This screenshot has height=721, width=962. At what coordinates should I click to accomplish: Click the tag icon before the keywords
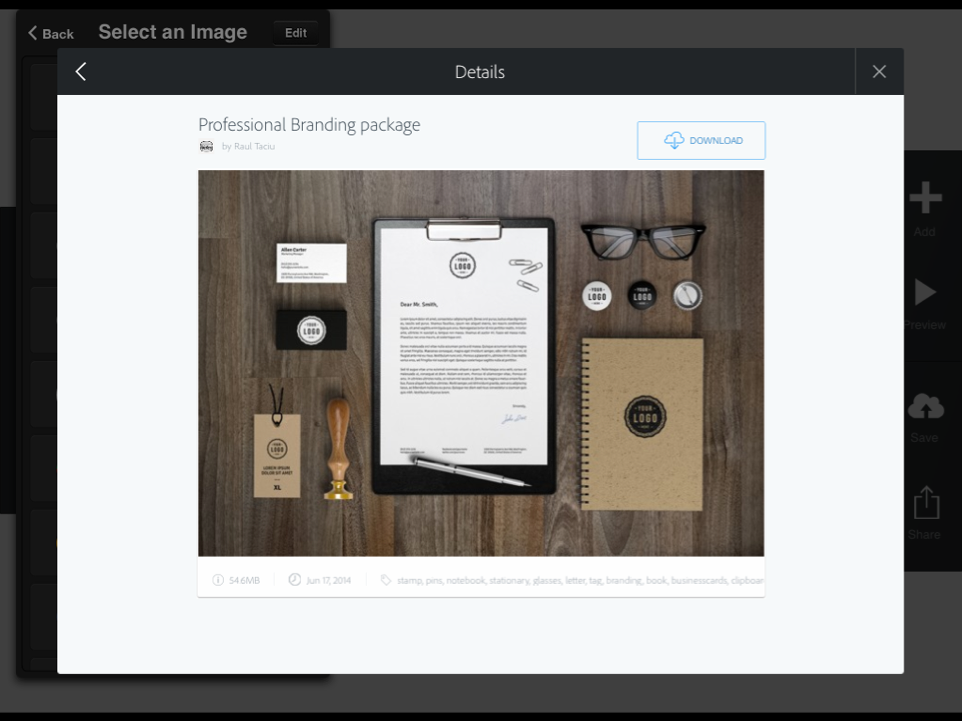[x=386, y=580]
